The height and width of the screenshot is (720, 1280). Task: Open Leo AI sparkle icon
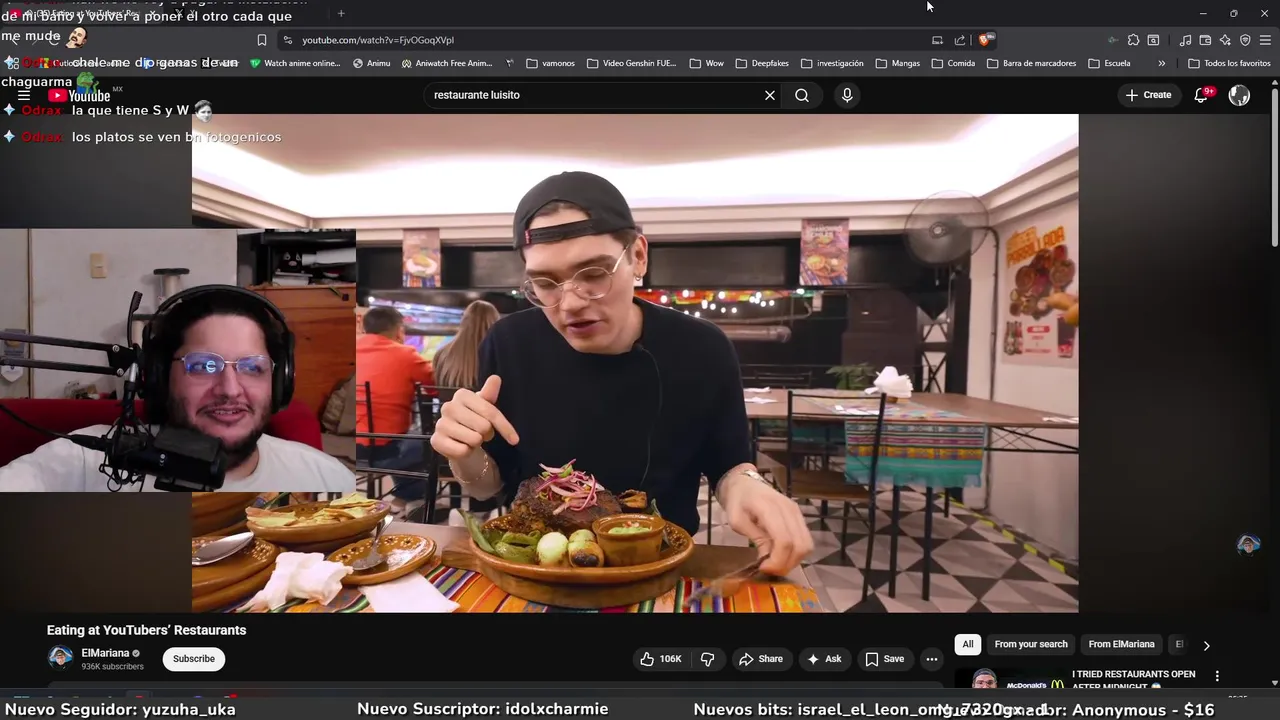(x=1225, y=40)
